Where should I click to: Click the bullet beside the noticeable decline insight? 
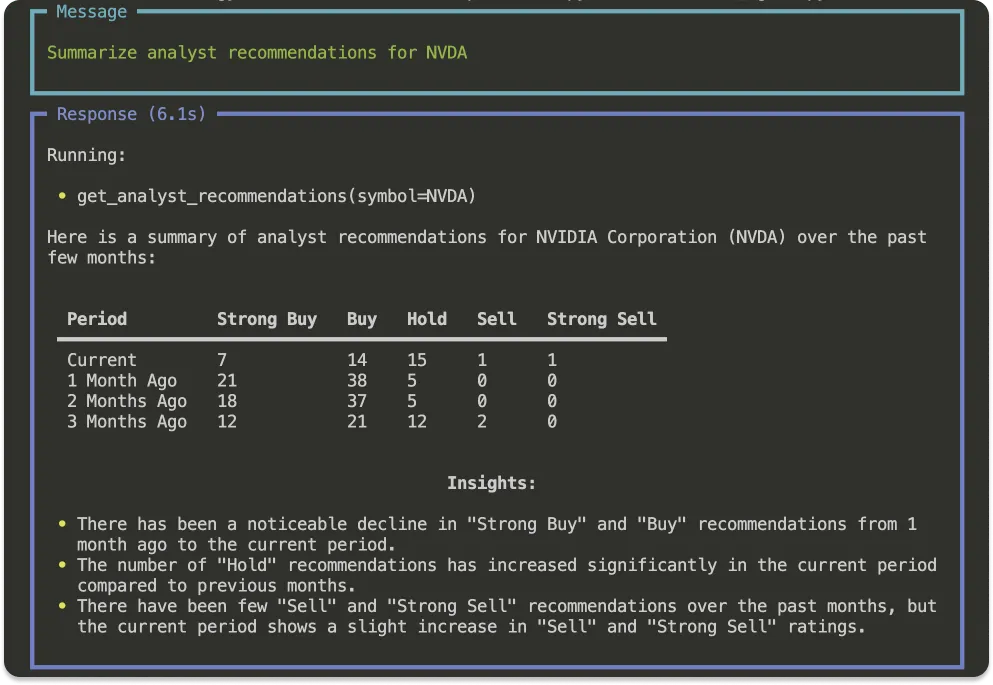point(62,524)
